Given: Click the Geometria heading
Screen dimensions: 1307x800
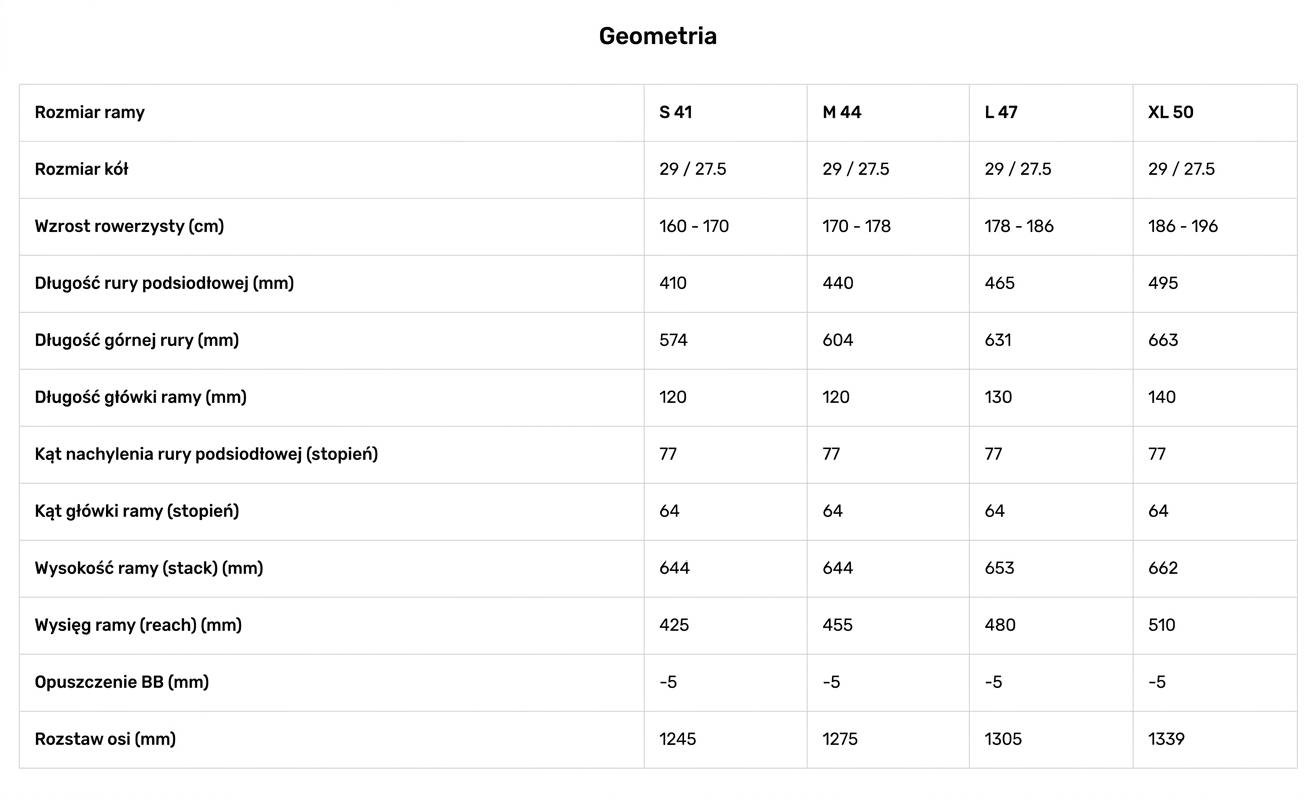Looking at the screenshot, I should coord(657,36).
